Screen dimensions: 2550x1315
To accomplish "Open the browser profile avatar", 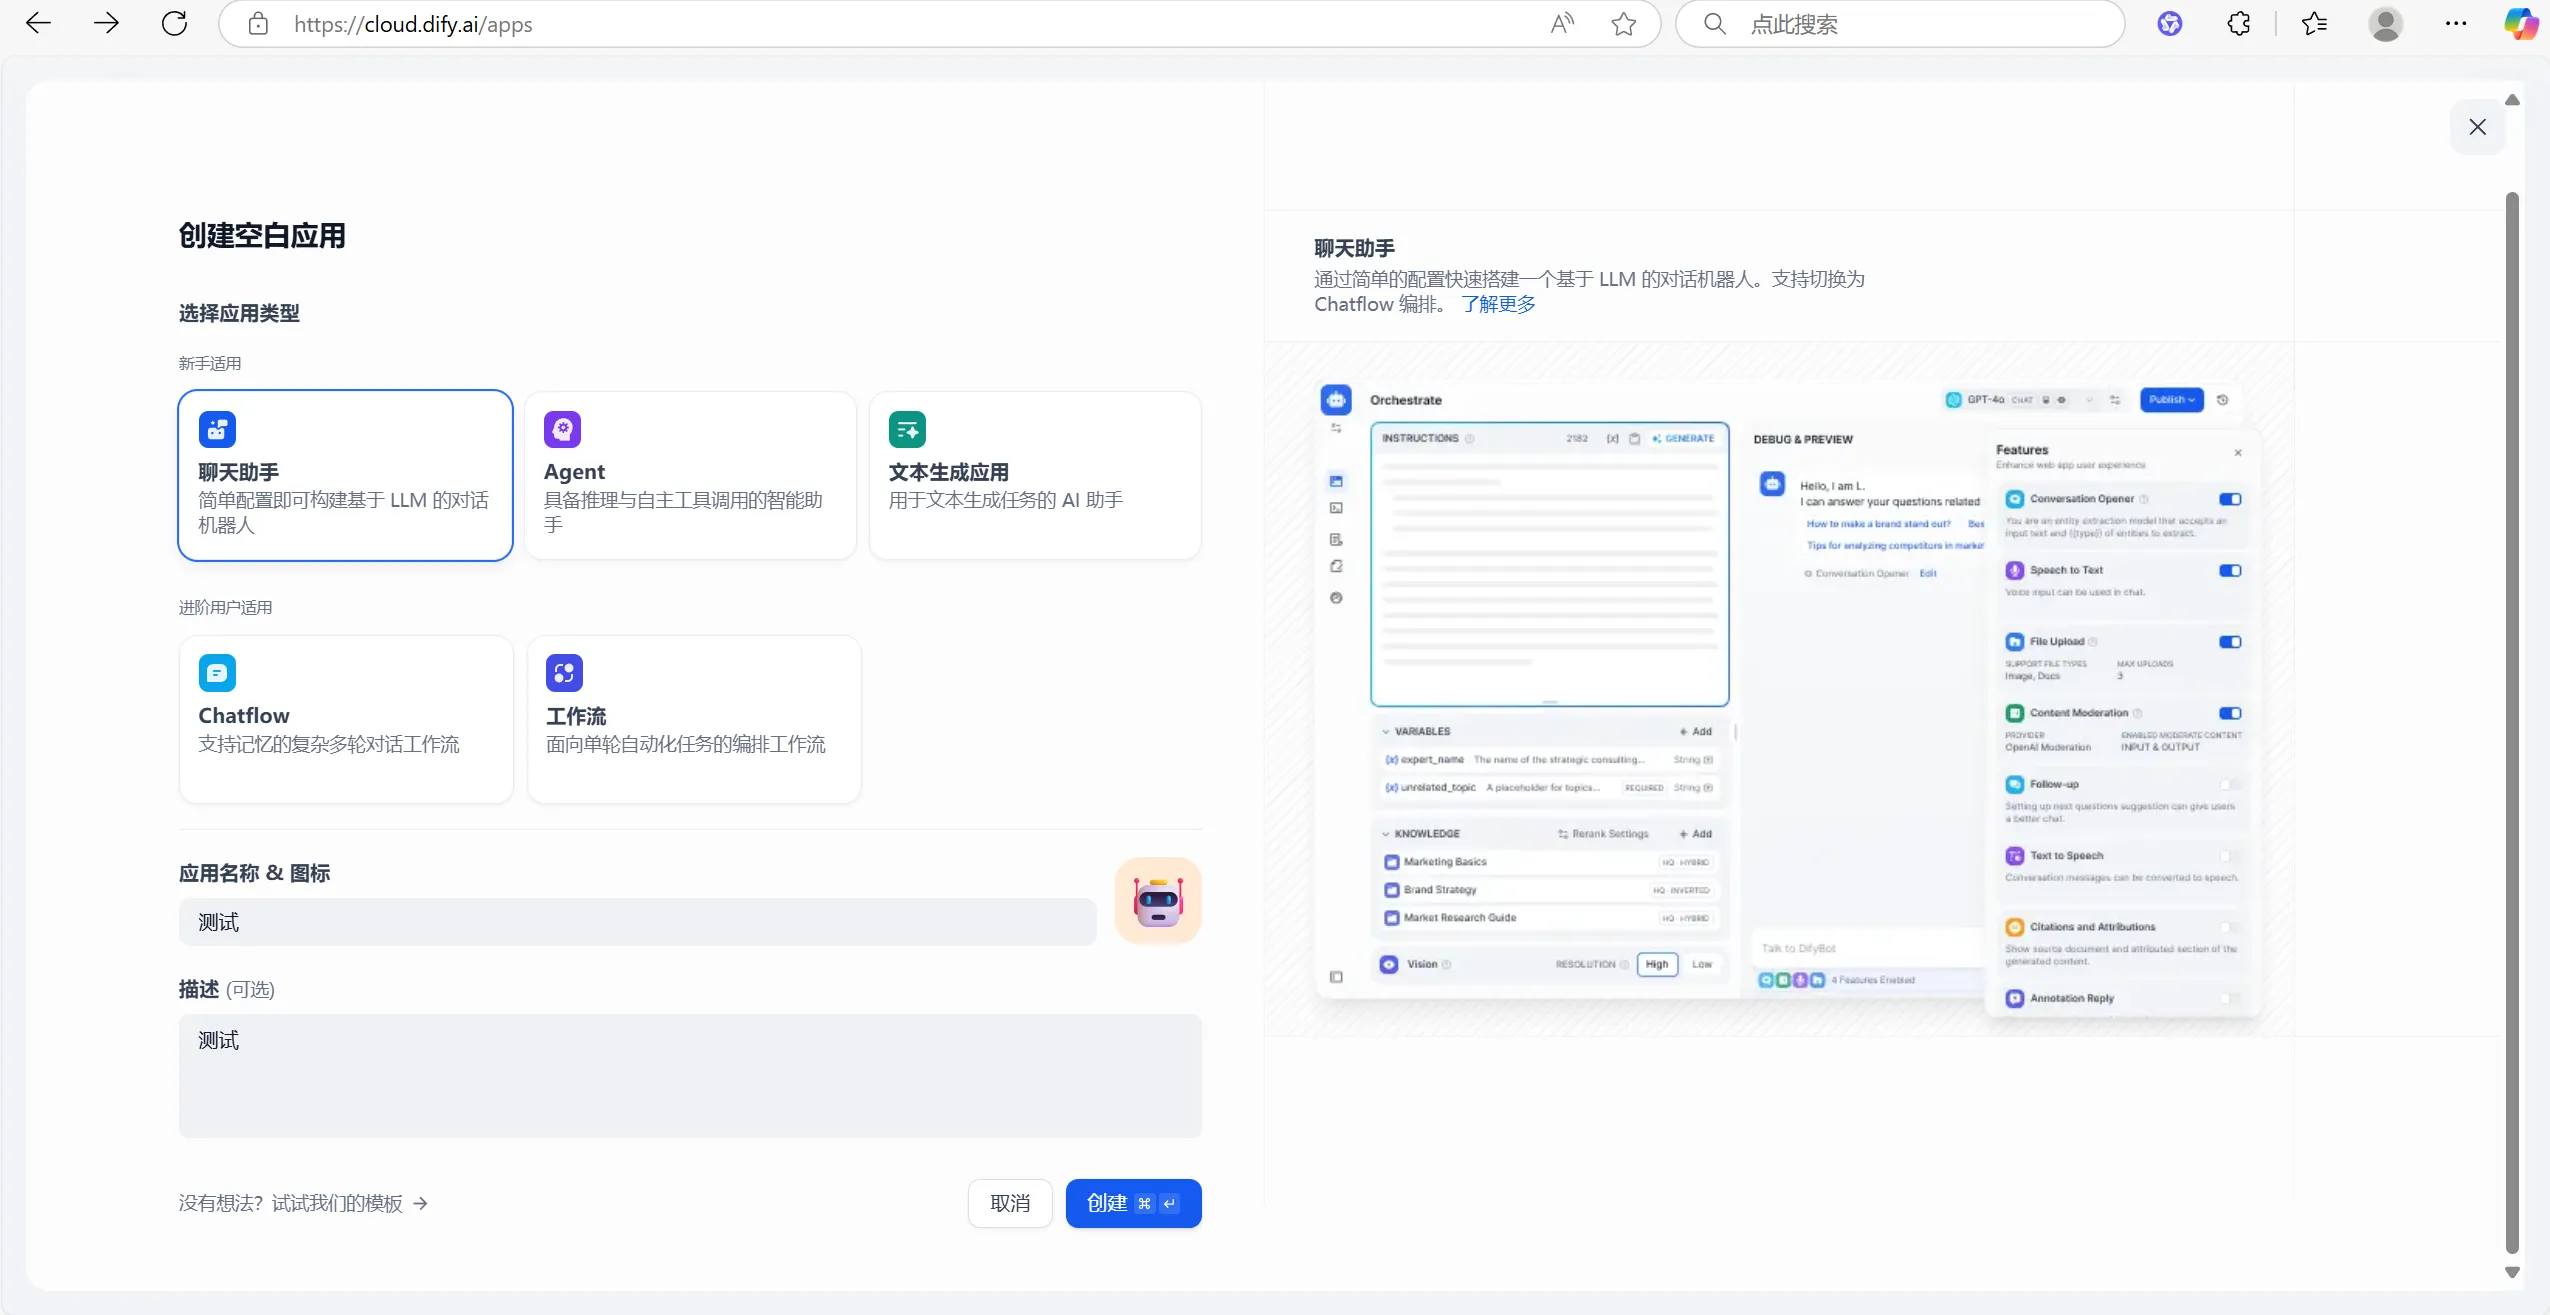I will coord(2385,24).
